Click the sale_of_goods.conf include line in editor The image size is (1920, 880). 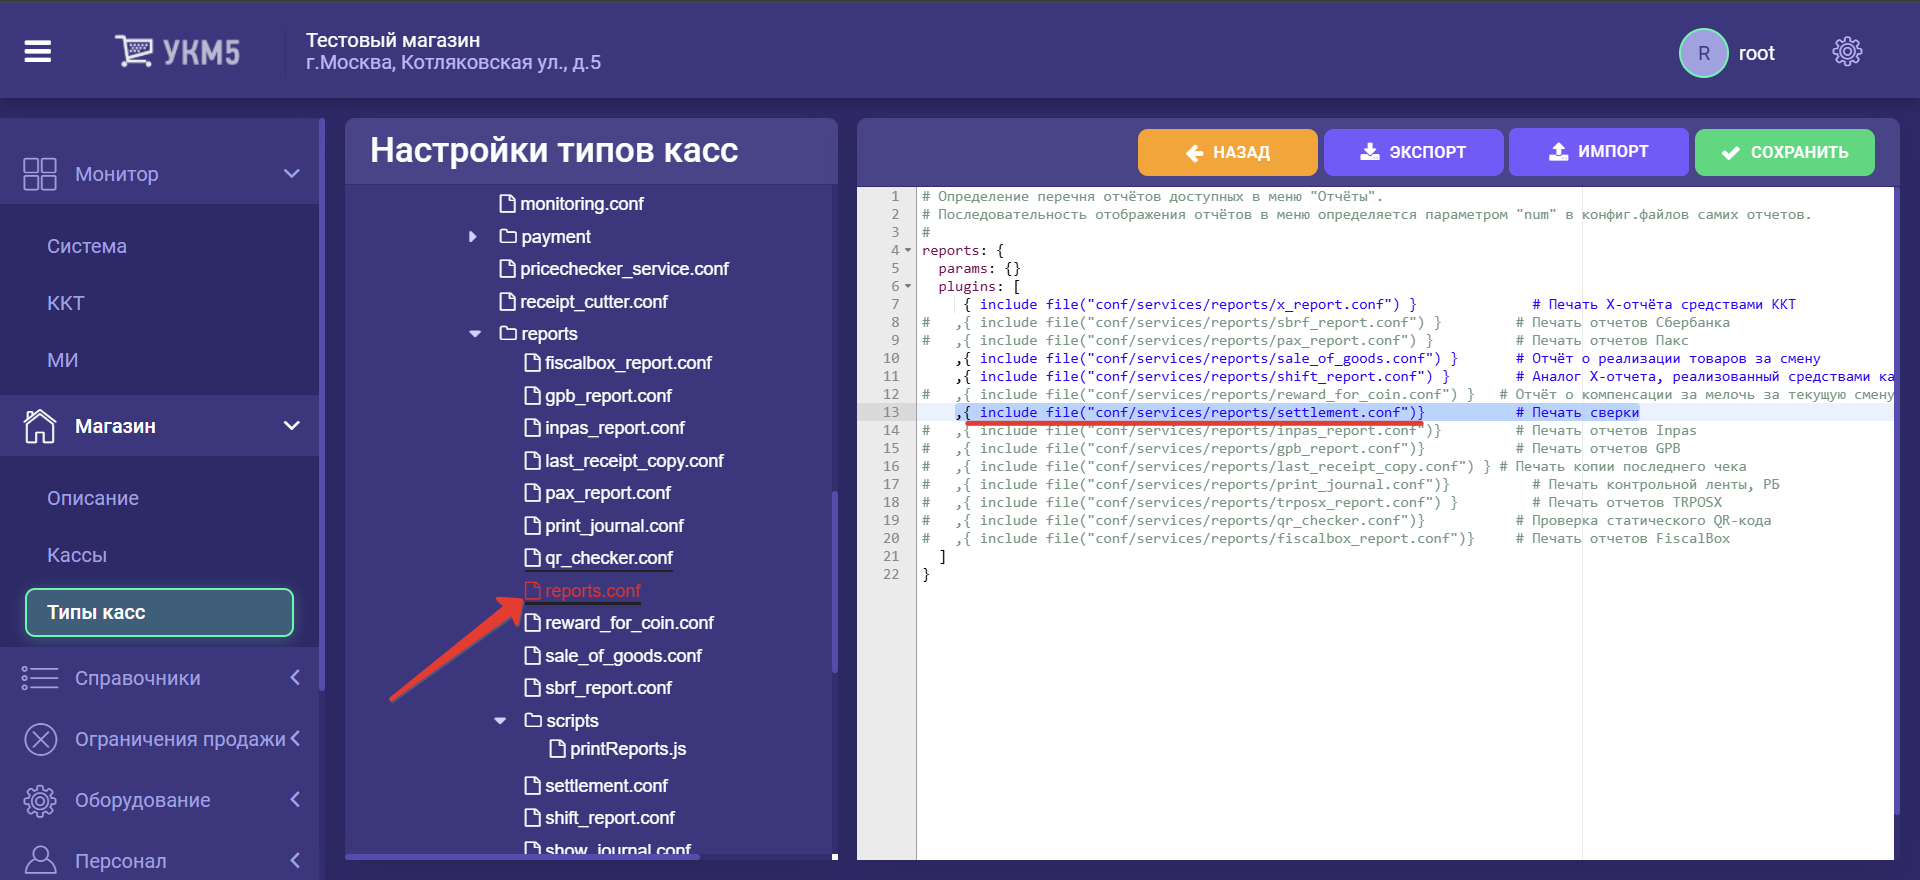point(1206,359)
